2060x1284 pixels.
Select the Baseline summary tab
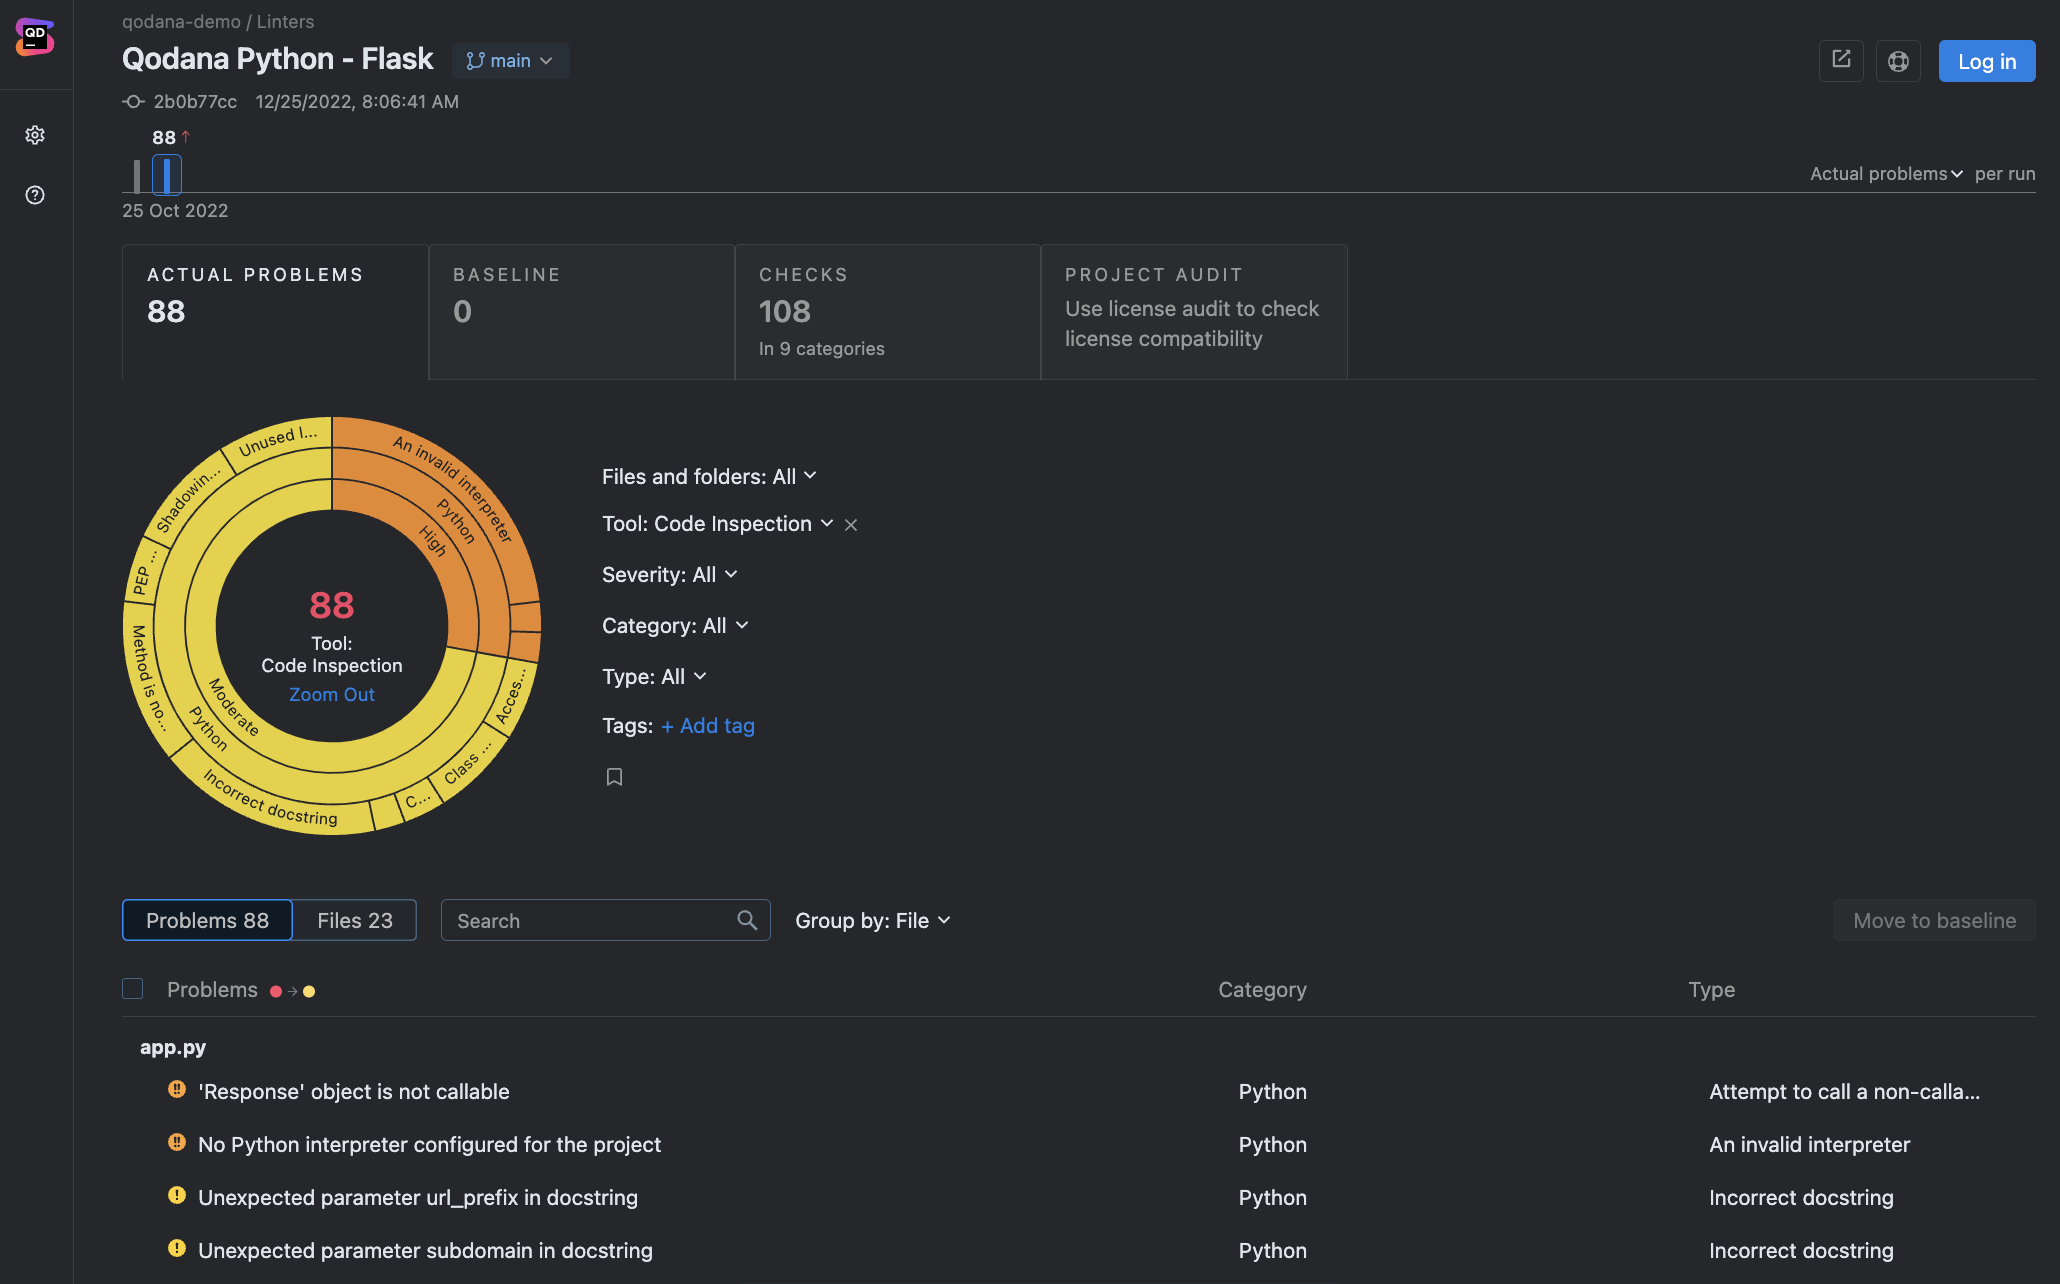click(x=582, y=311)
